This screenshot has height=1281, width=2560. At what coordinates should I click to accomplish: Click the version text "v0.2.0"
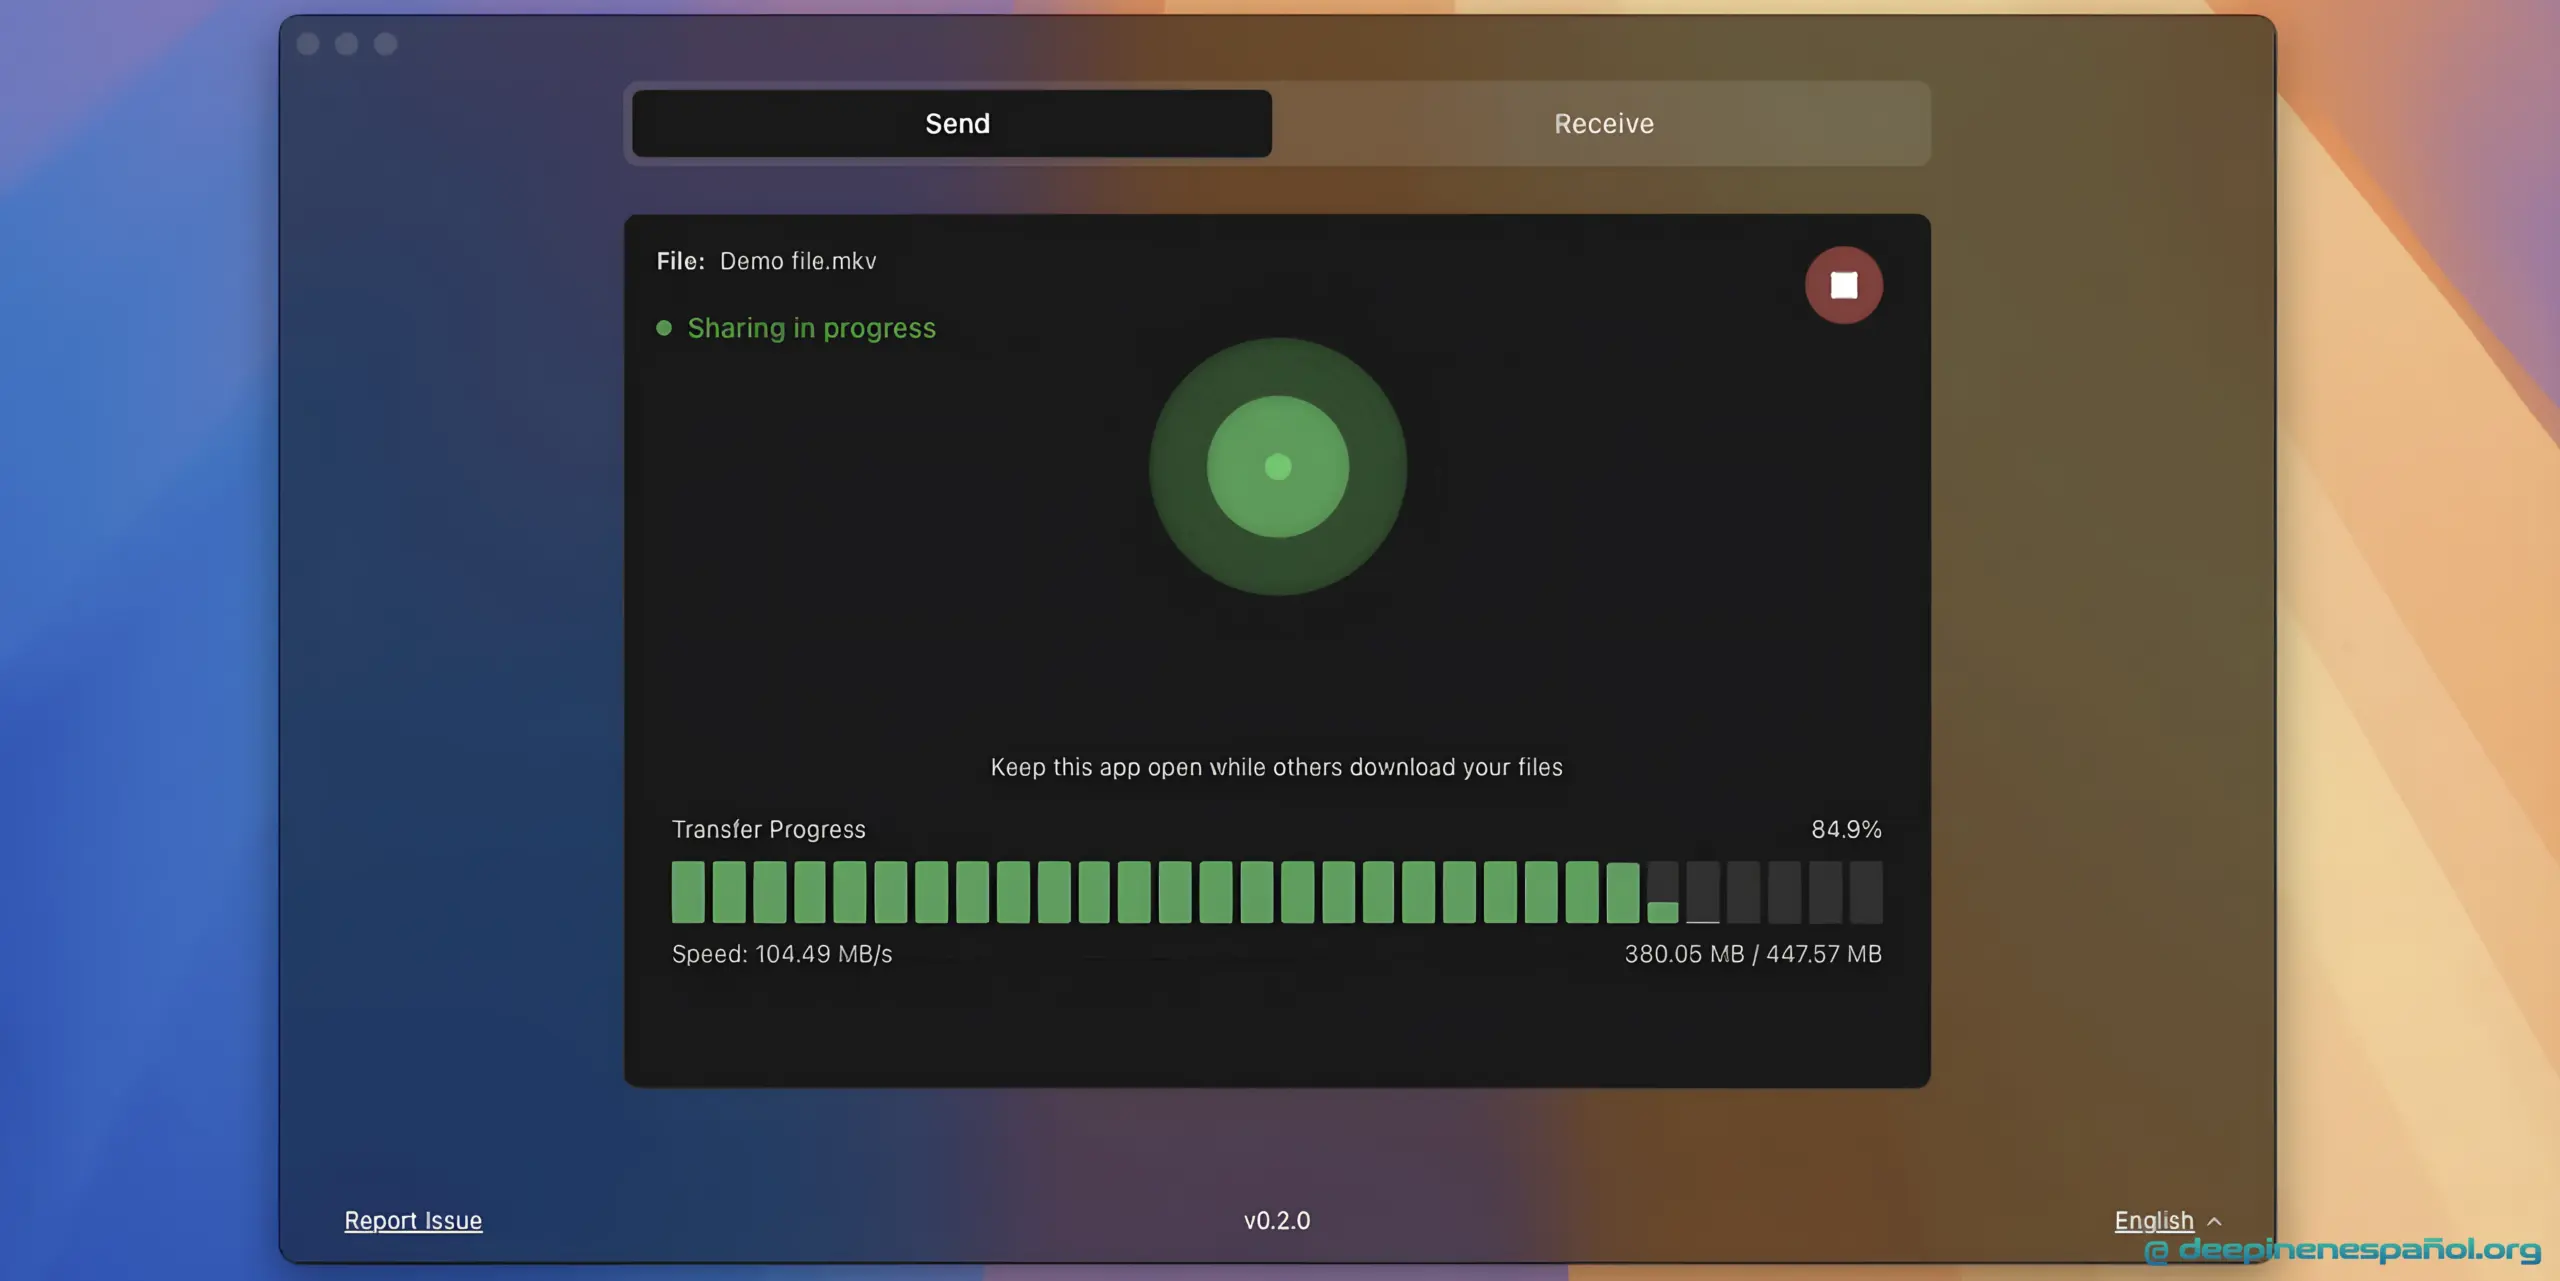(x=1277, y=1220)
